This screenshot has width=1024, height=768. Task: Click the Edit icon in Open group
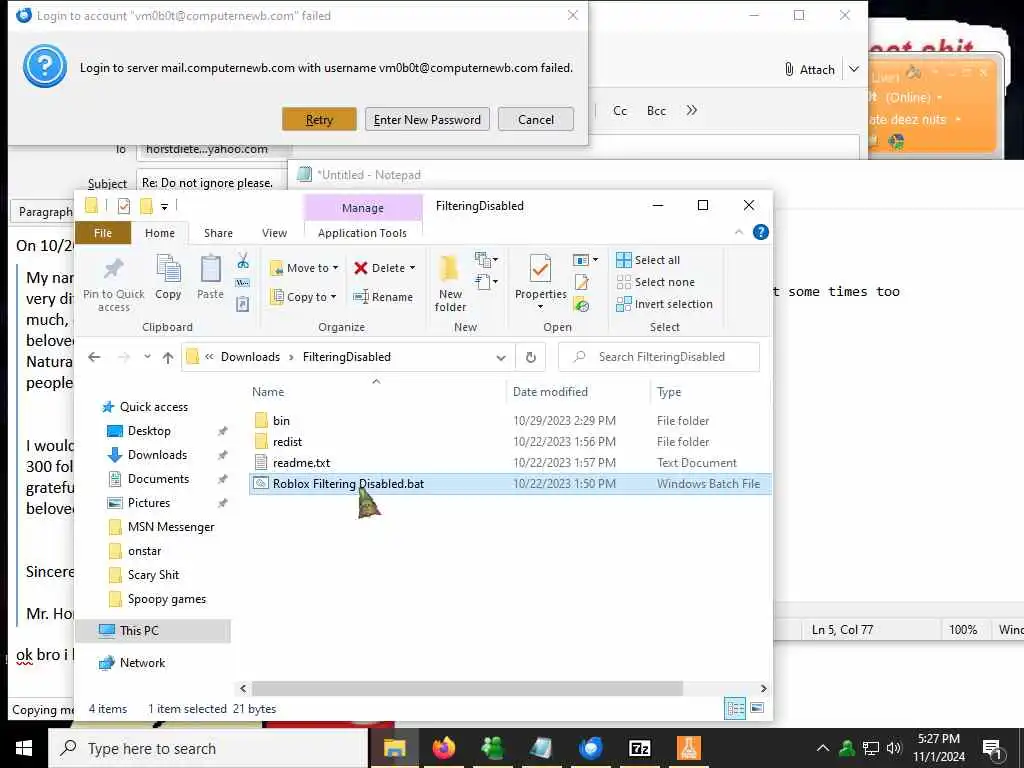(581, 282)
